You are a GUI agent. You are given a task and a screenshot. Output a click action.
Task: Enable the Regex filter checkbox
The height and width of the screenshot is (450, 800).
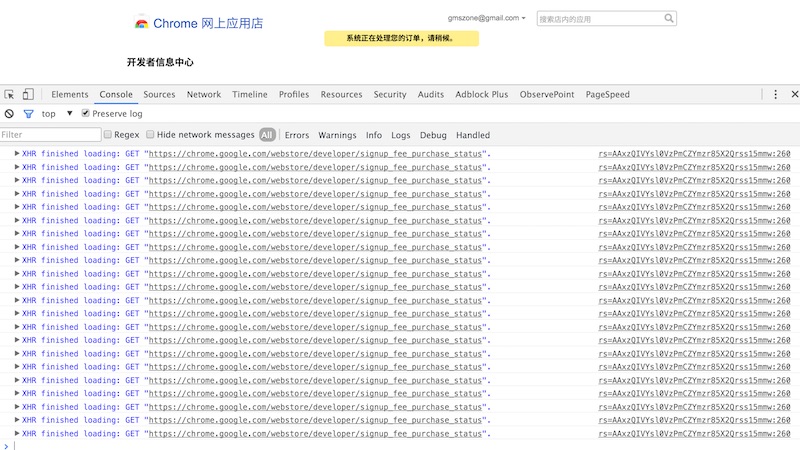pyautogui.click(x=108, y=135)
